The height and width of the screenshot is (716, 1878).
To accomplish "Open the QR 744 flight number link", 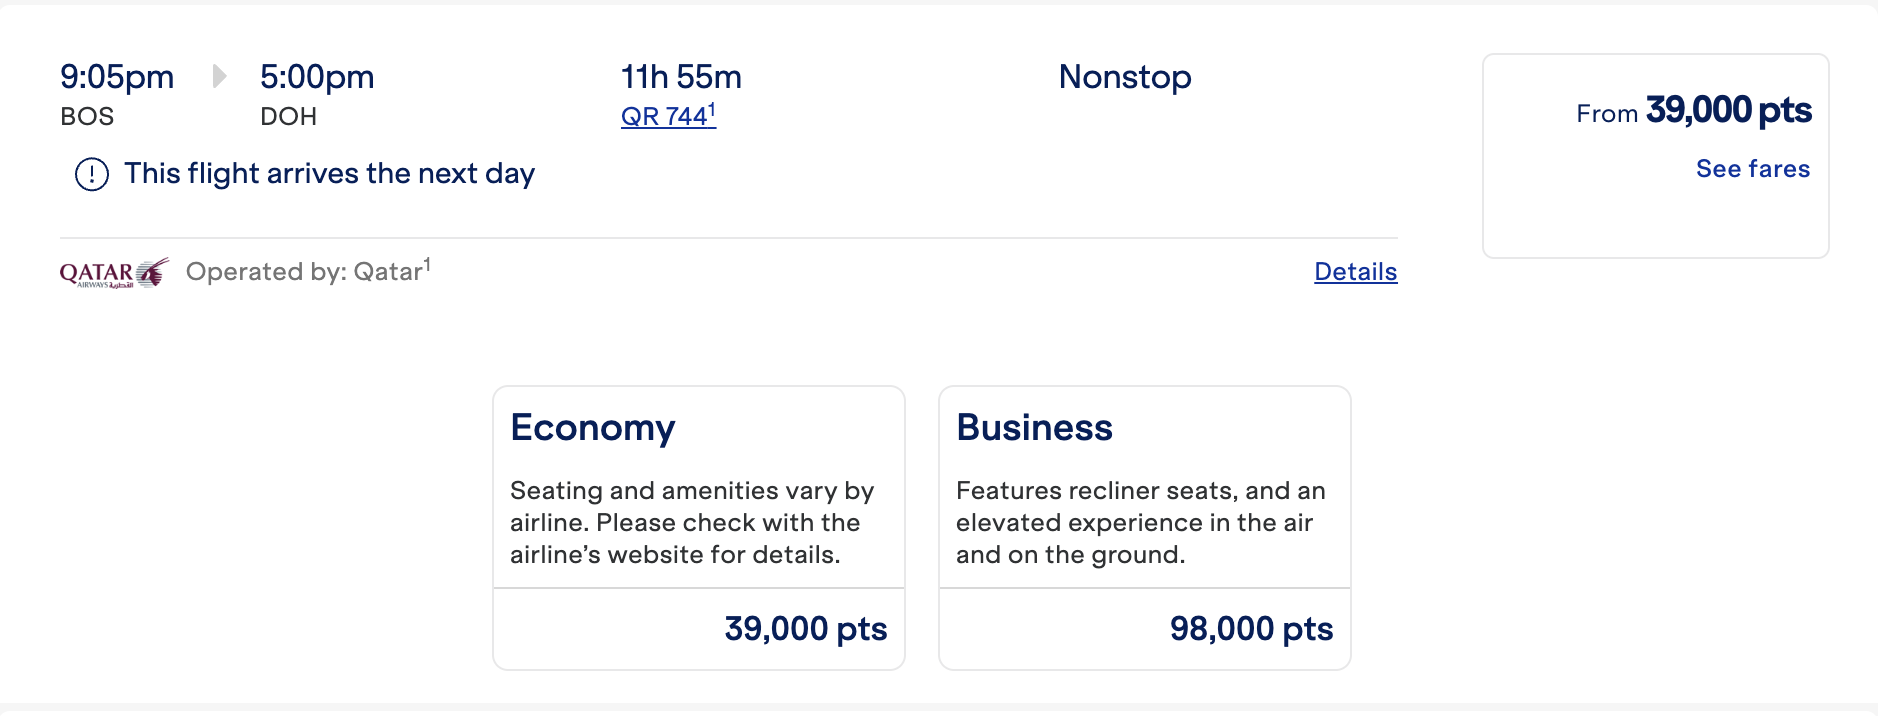I will tap(668, 116).
